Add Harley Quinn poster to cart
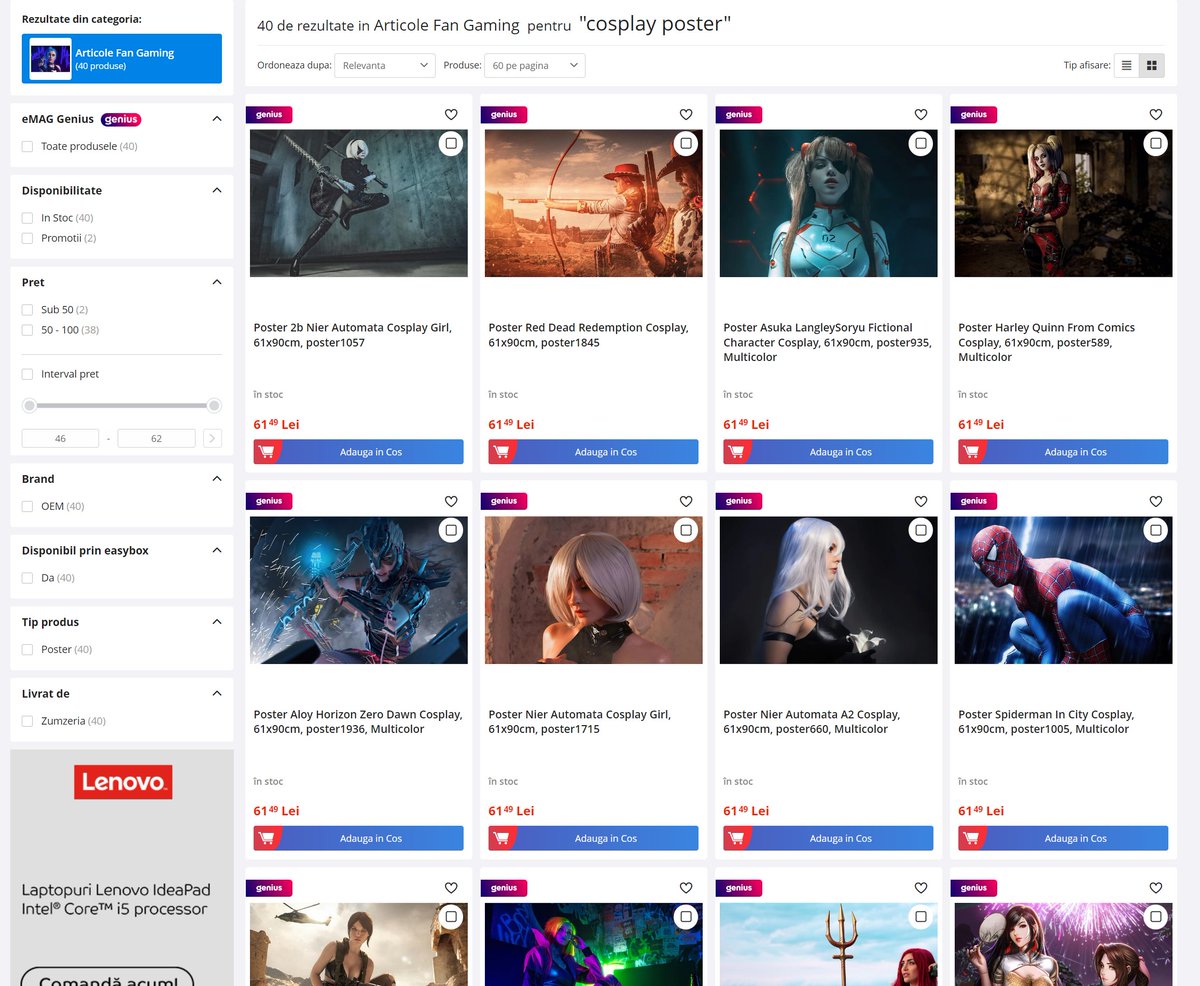Screen dimensions: 1200x986 [1064, 452]
